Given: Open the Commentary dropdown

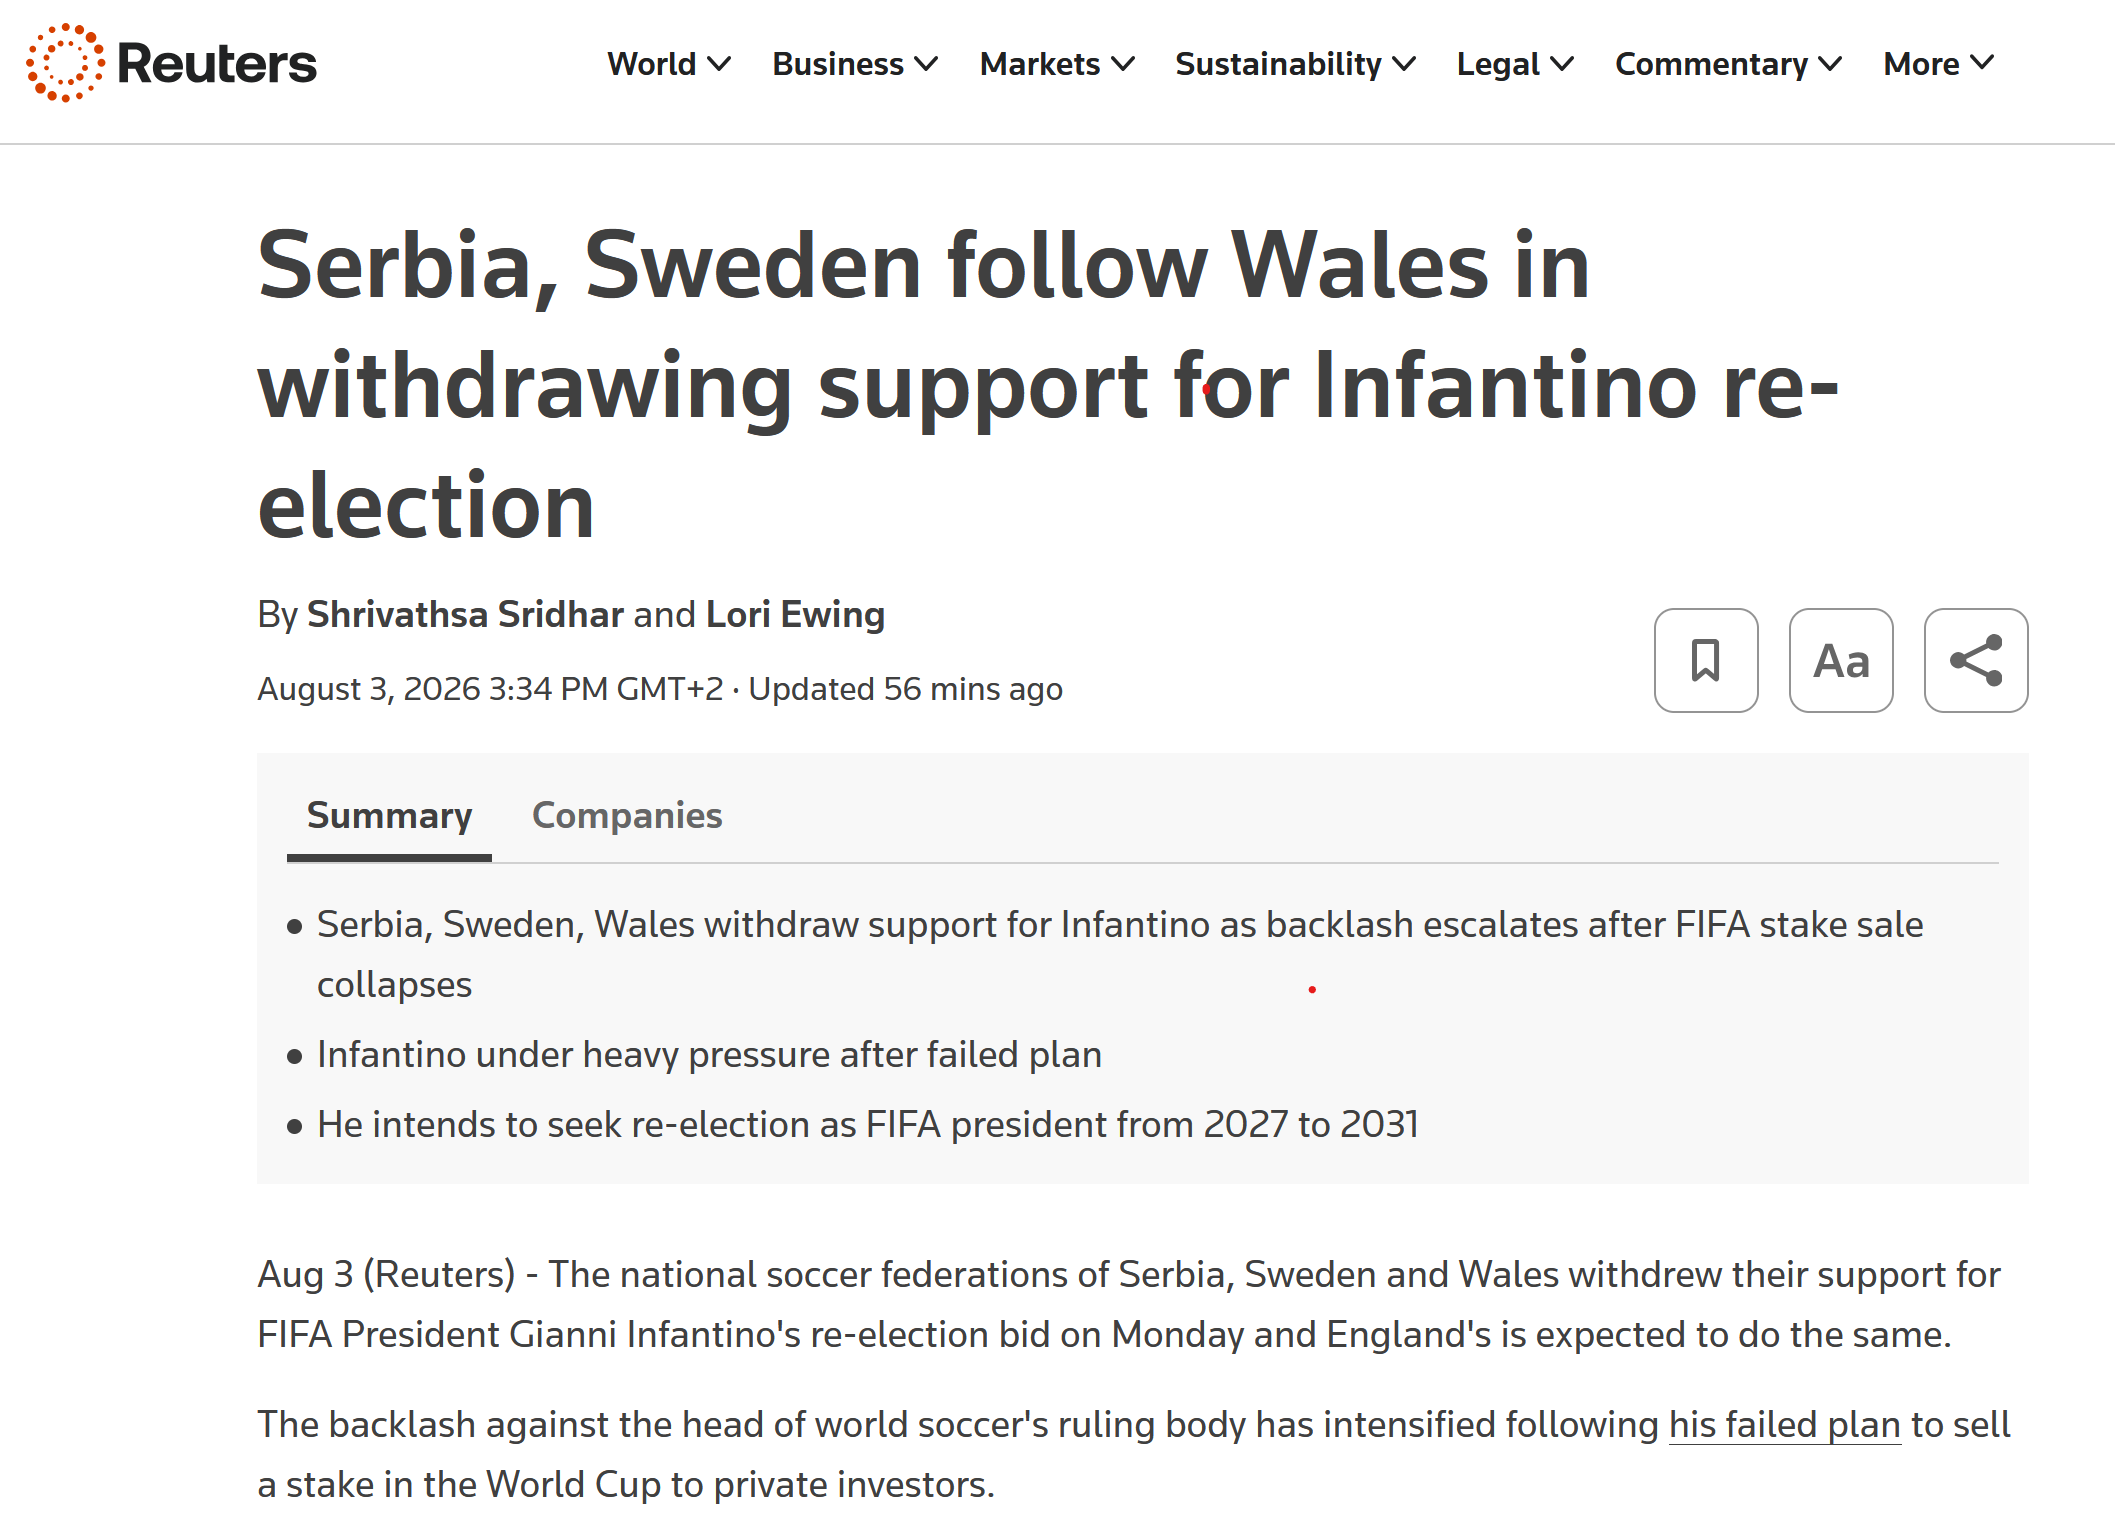Looking at the screenshot, I should (1729, 64).
